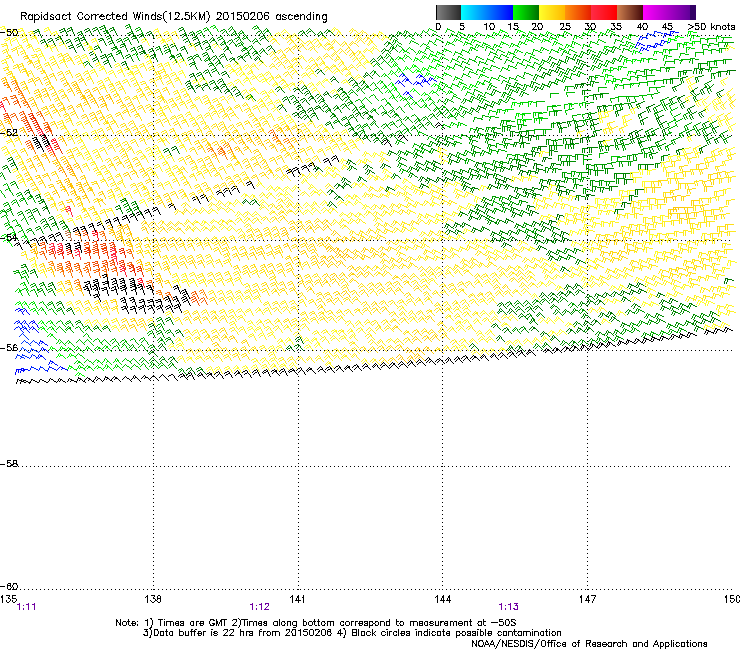Click the word 'ascending' in the title

click(x=301, y=17)
